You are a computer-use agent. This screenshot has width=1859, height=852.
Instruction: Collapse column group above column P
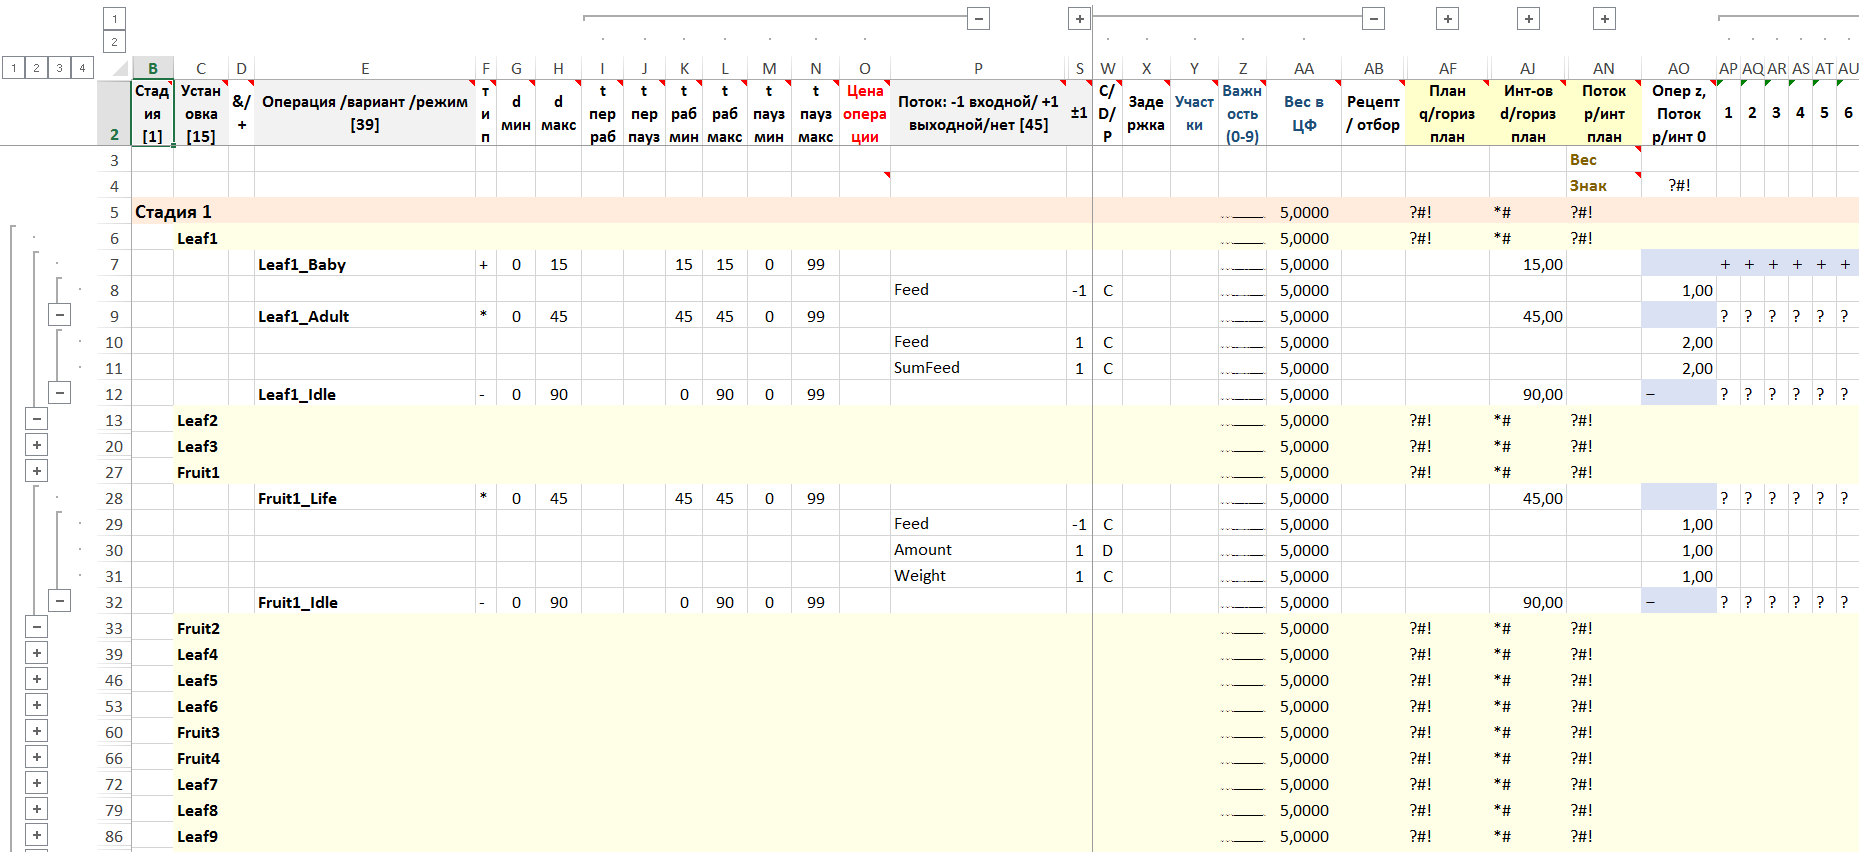pos(979,18)
